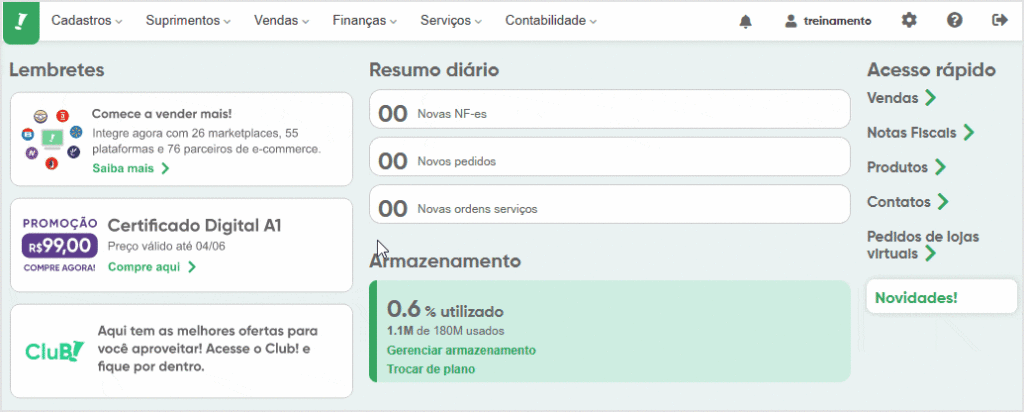
Task: Click the Saiba mais link
Action: [x=130, y=168]
